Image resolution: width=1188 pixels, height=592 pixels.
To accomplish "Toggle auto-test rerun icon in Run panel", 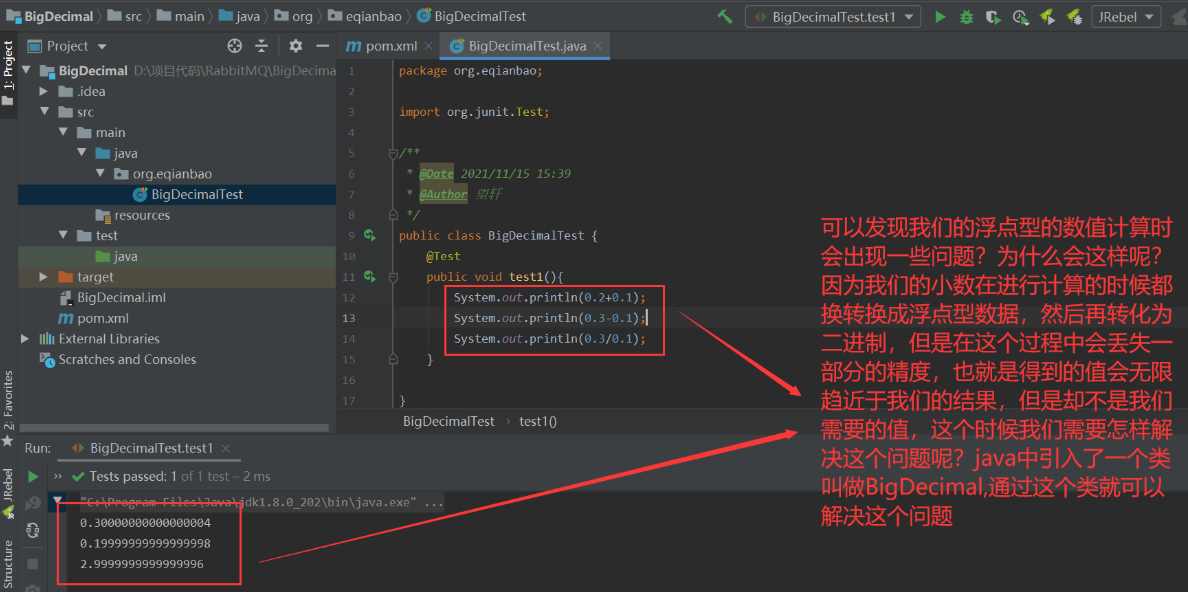I will coord(33,530).
